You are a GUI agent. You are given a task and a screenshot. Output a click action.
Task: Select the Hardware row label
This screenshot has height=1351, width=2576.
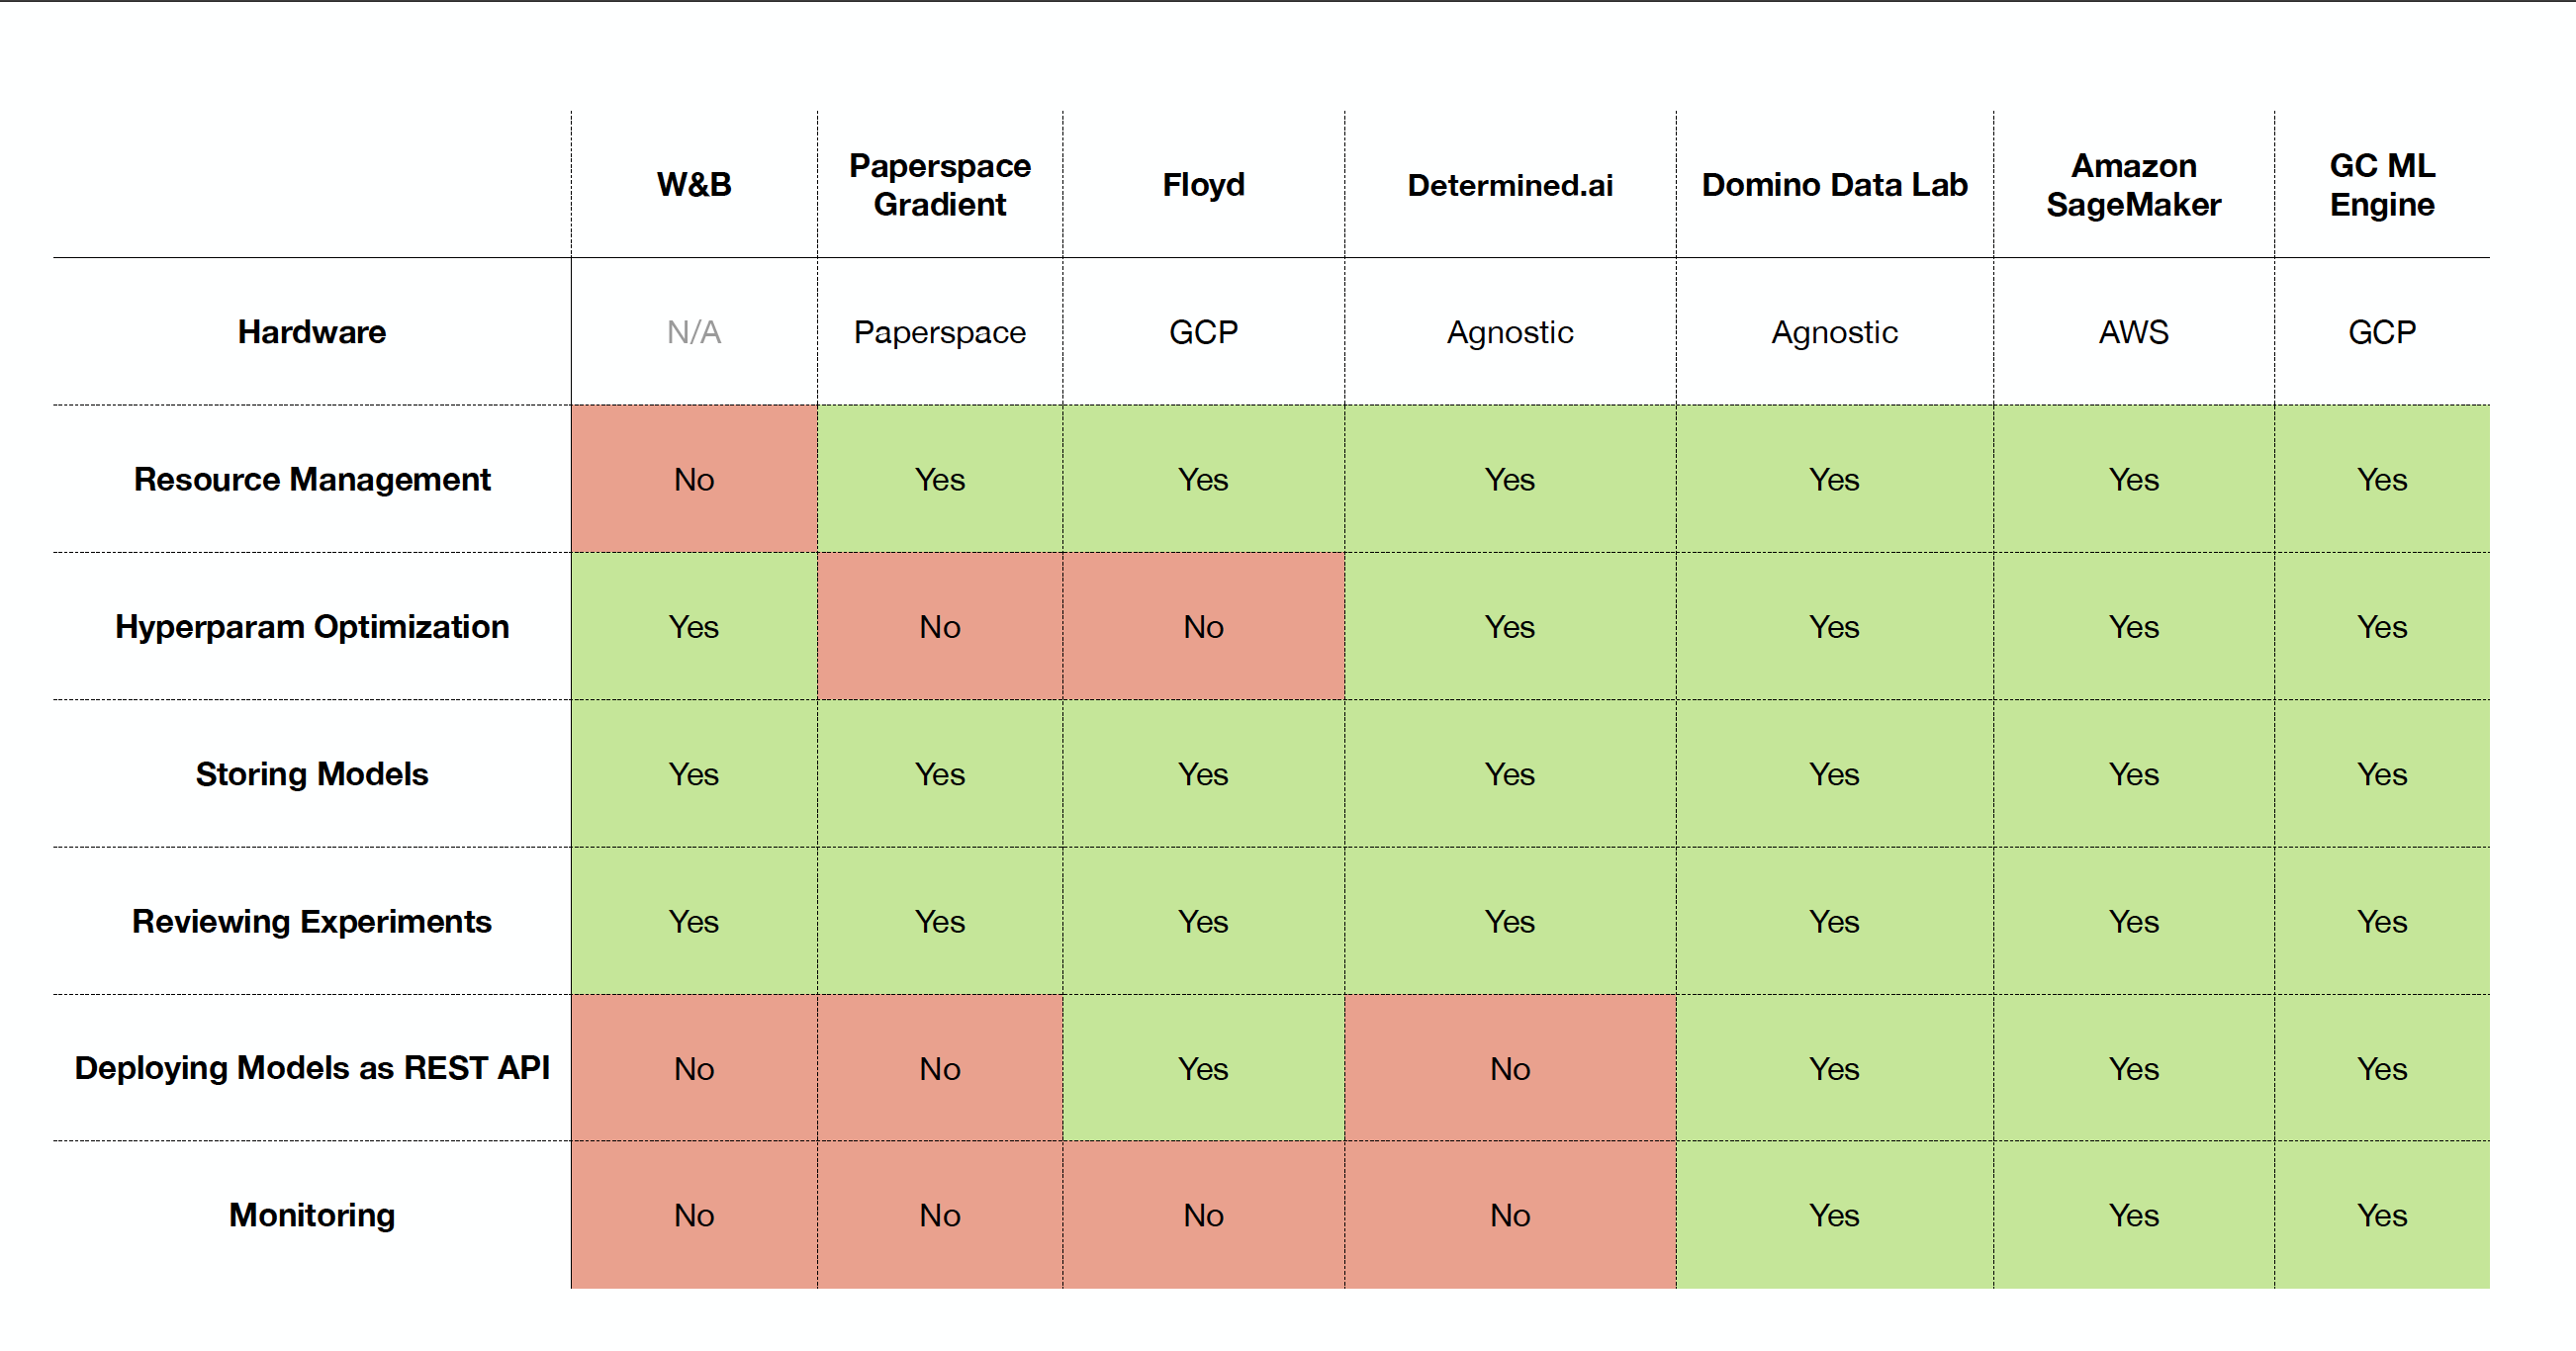pyautogui.click(x=312, y=332)
